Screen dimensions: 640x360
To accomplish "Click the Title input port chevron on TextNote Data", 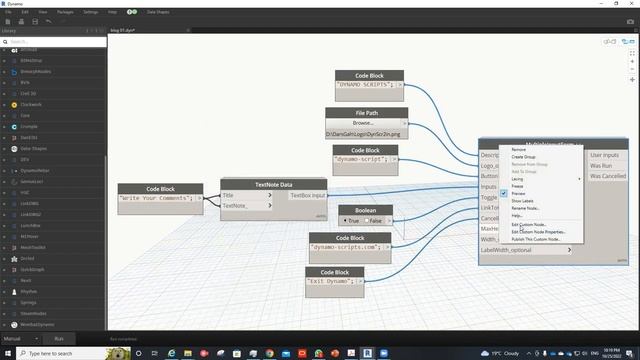I will pos(270,195).
